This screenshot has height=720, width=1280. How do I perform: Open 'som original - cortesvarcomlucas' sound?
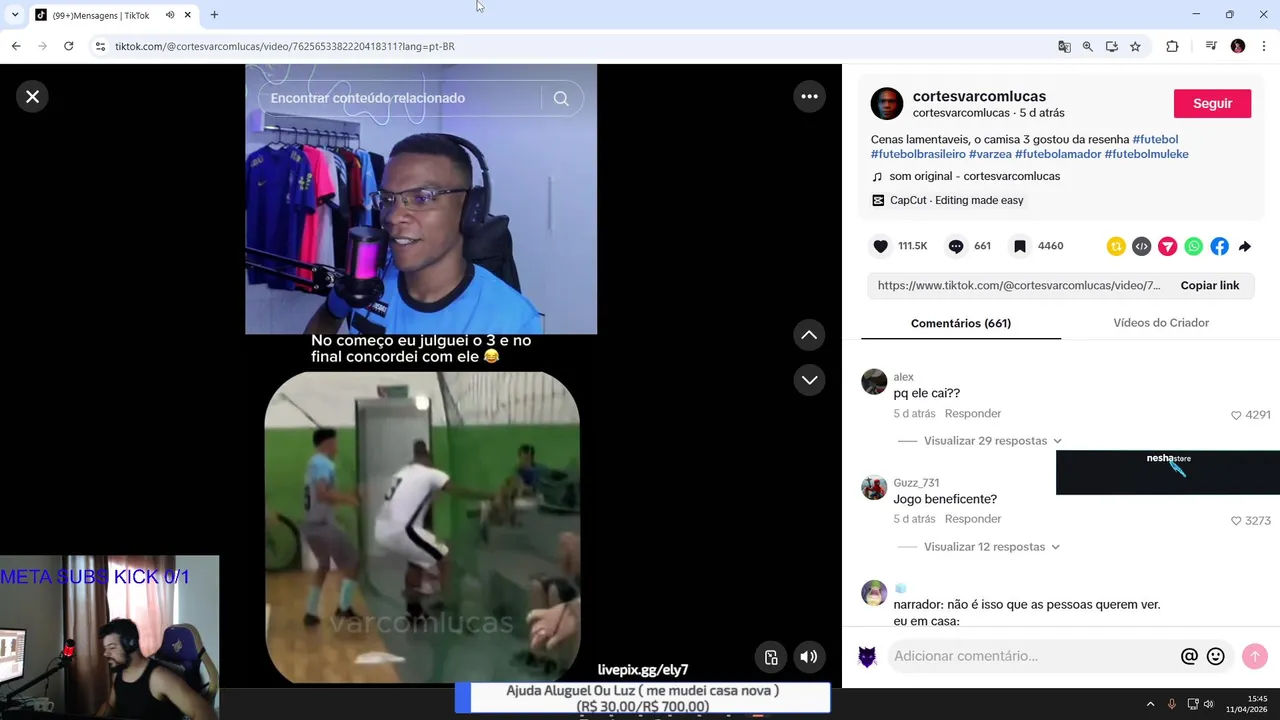974,176
